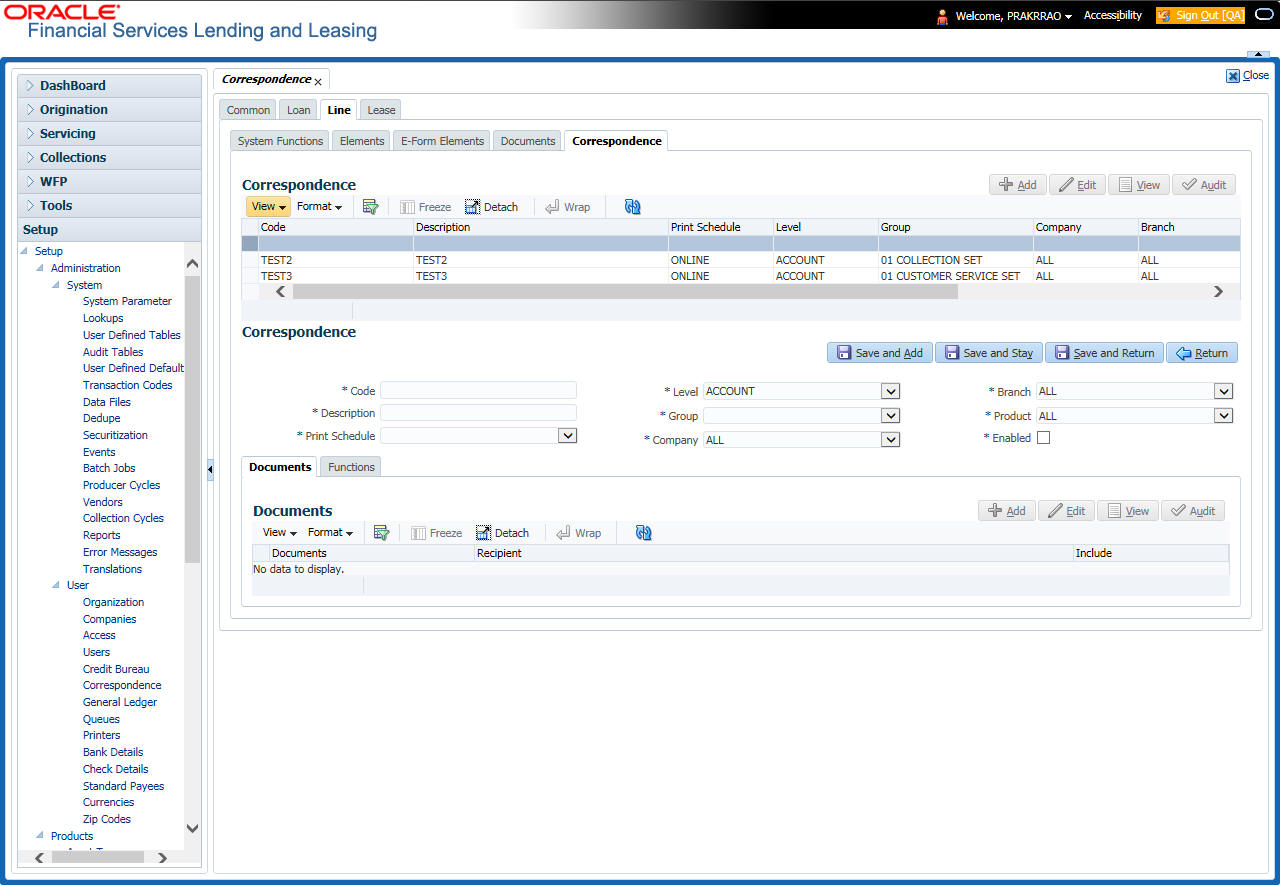This screenshot has width=1280, height=885.
Task: Click the user icon beside Welcome
Action: (x=942, y=16)
